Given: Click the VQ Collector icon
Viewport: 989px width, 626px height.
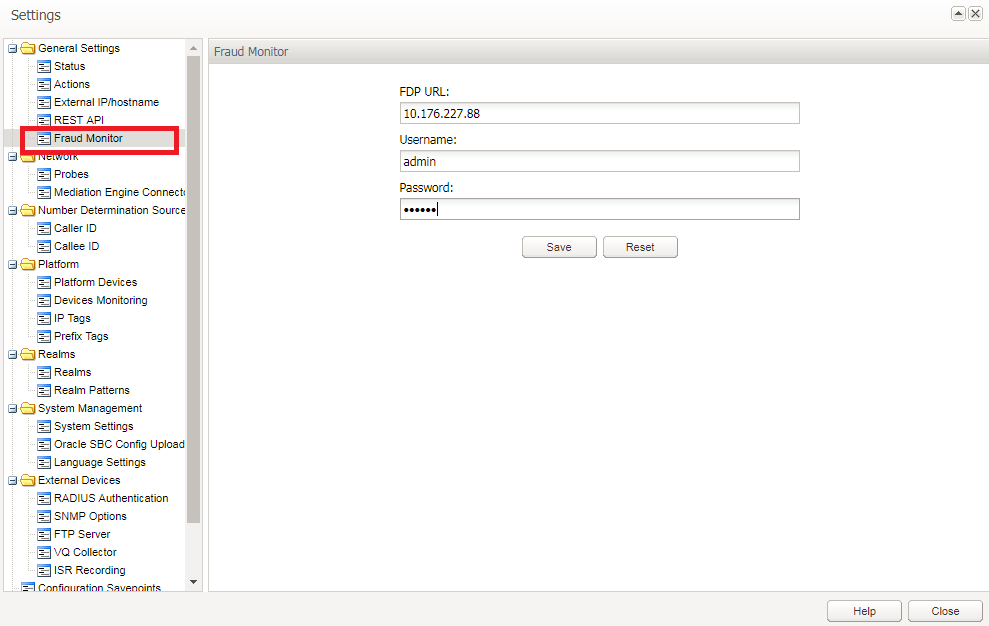Looking at the screenshot, I should pos(44,551).
